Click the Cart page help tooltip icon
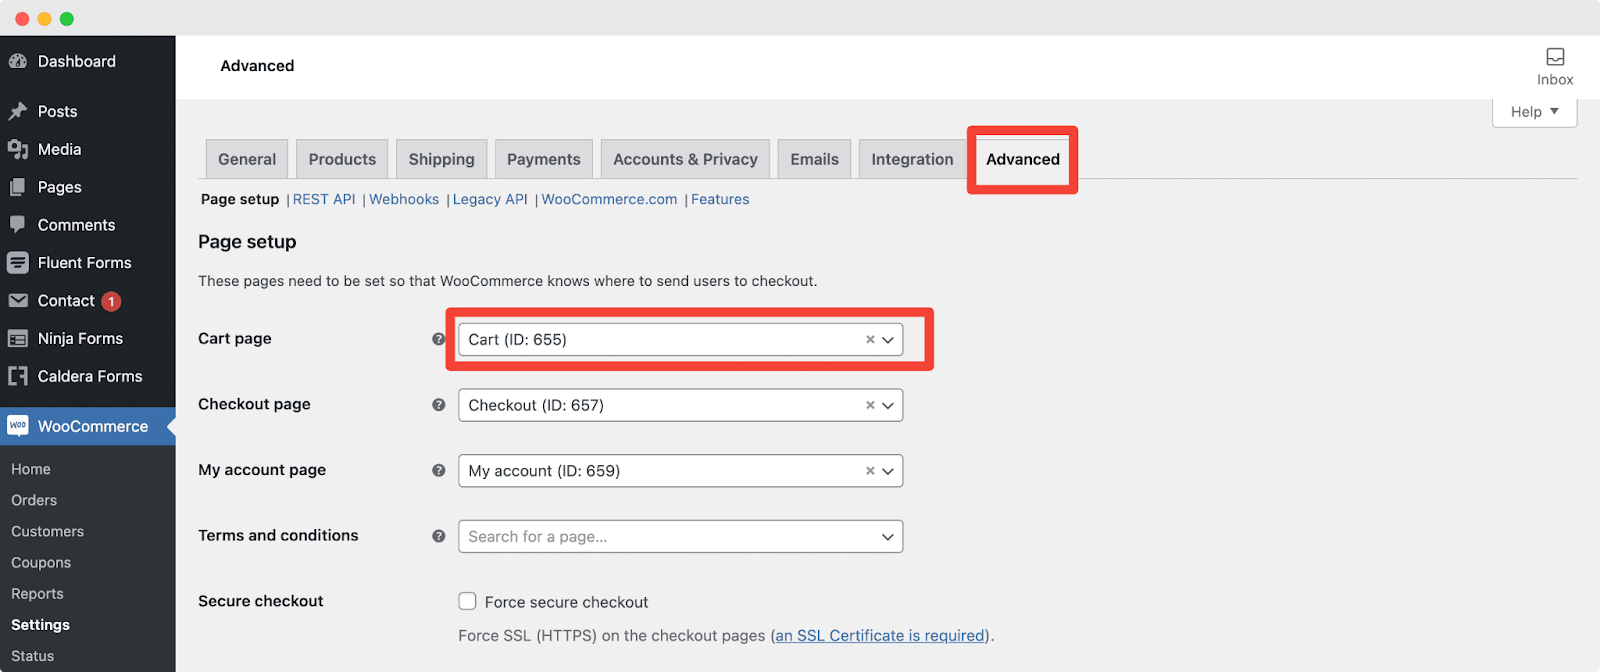This screenshot has height=672, width=1600. 438,339
